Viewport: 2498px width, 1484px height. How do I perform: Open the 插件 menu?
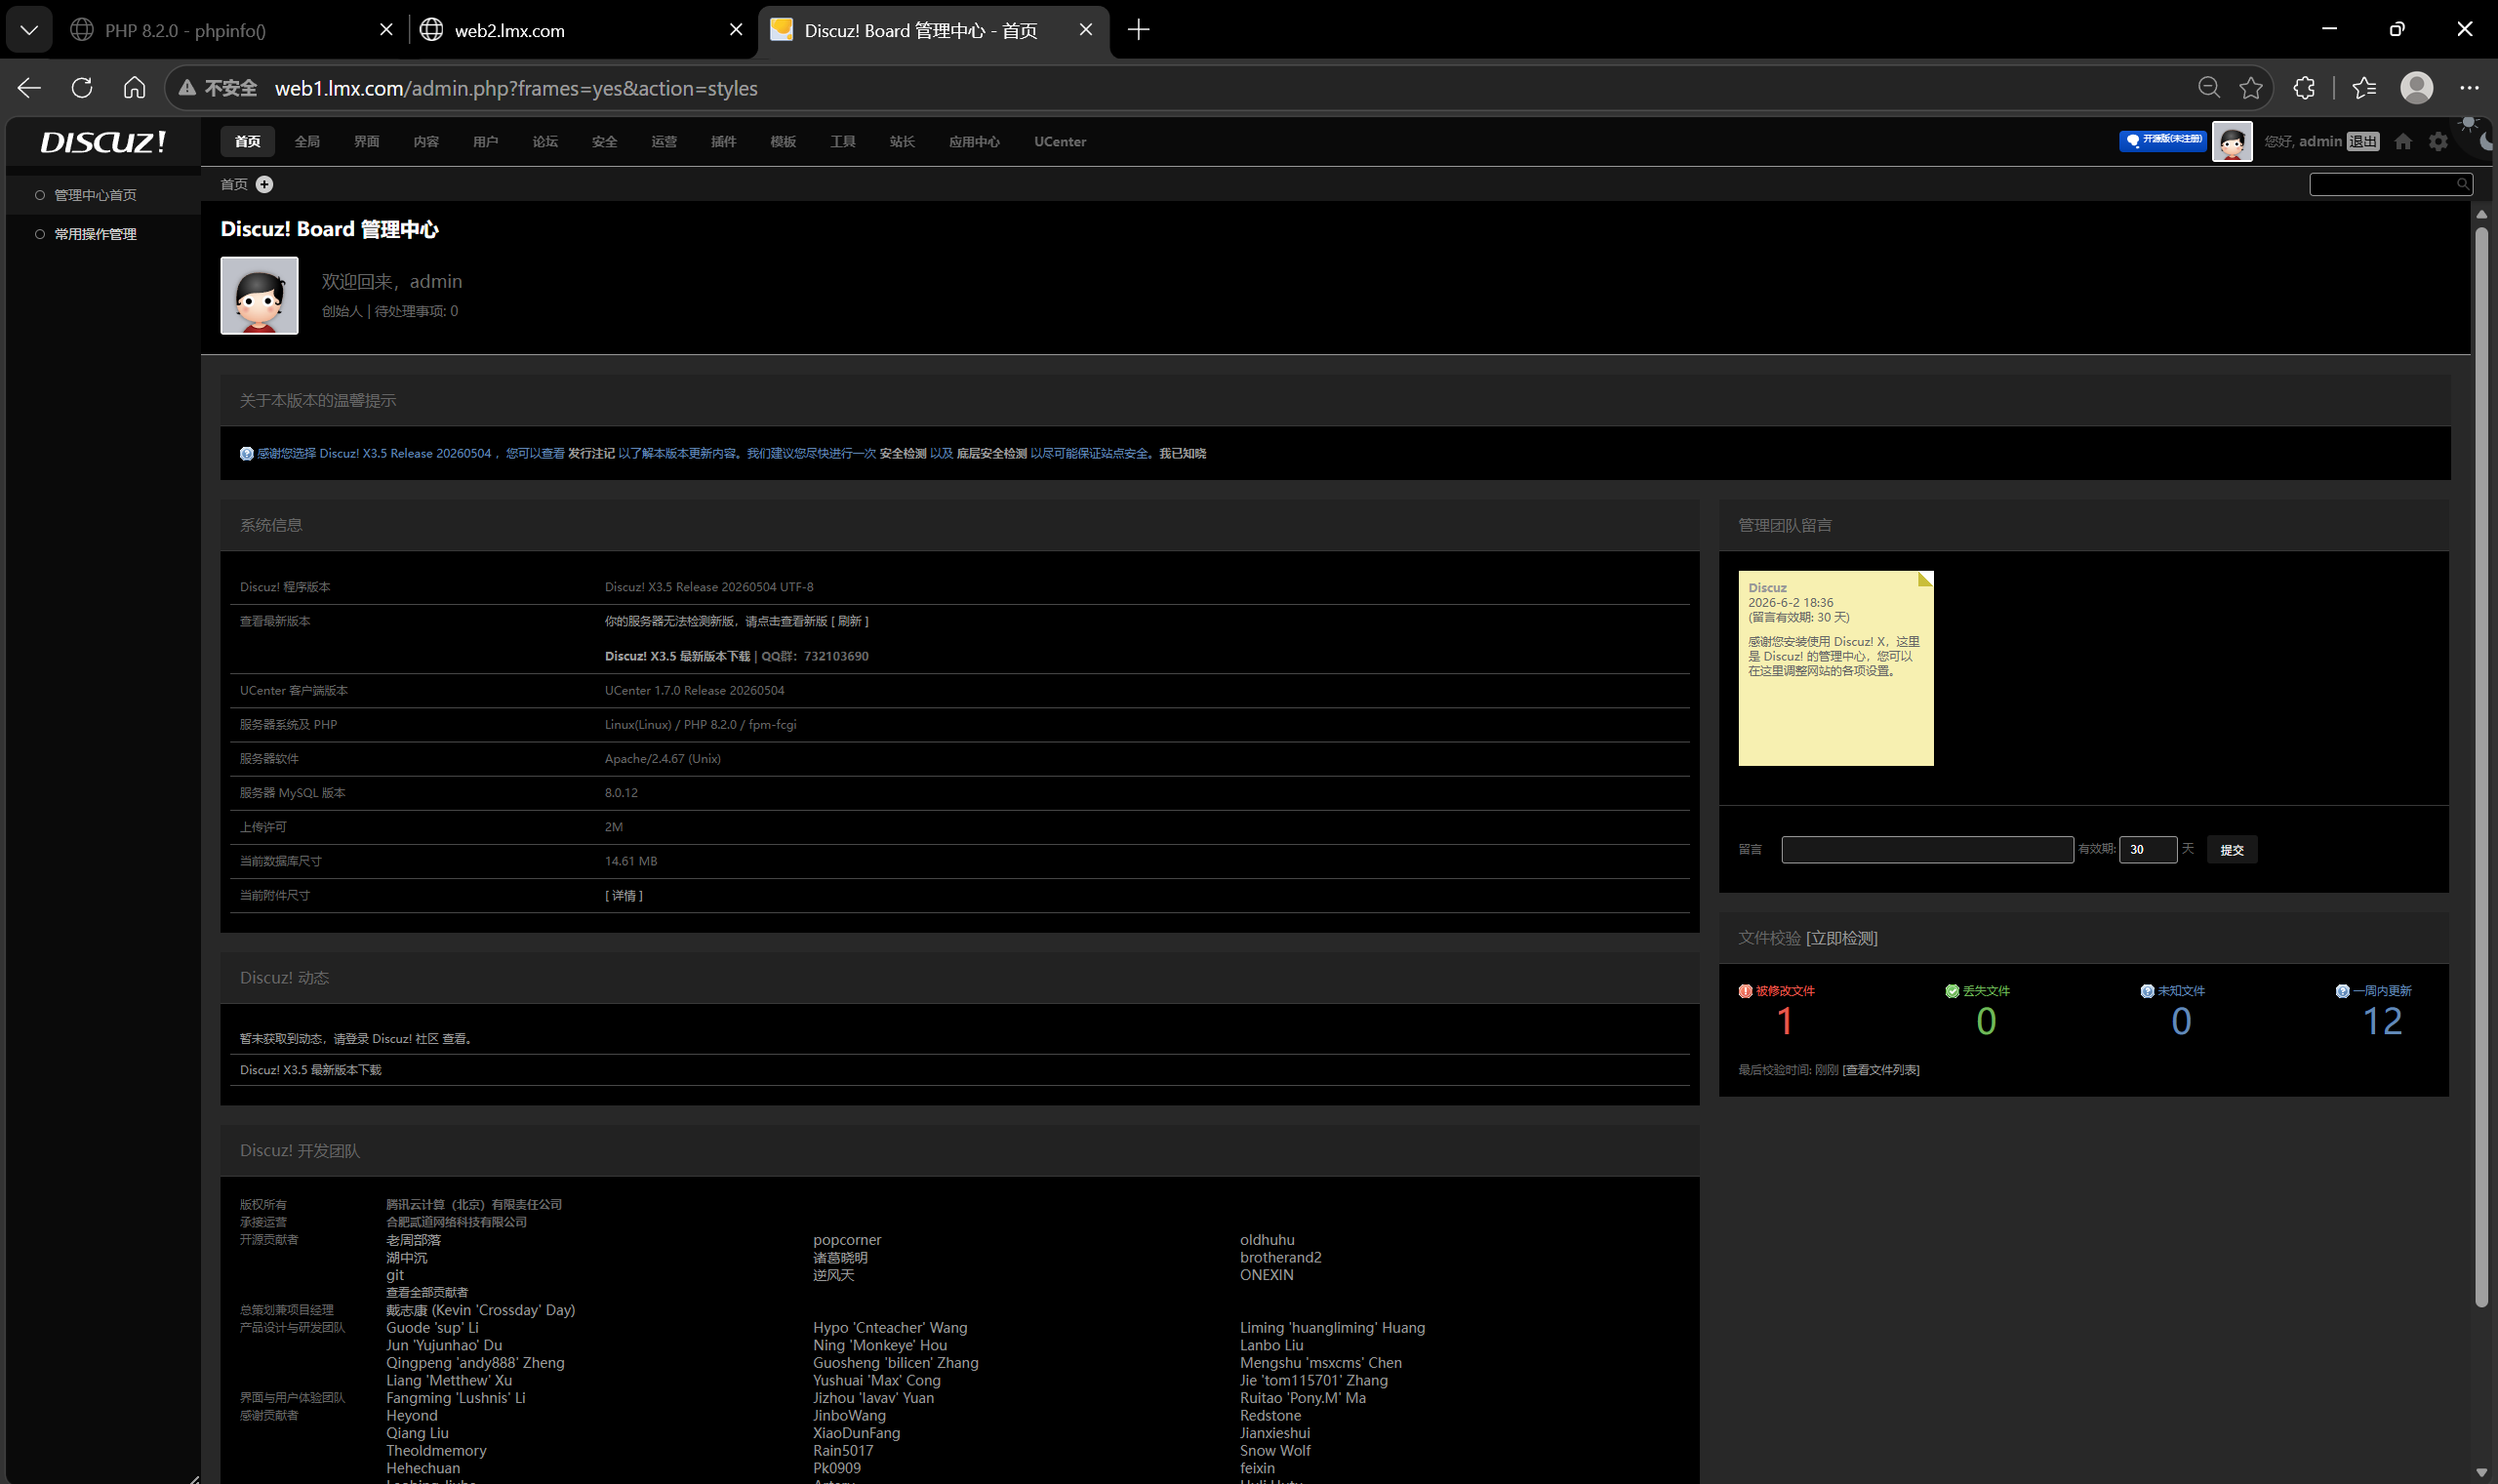724,141
